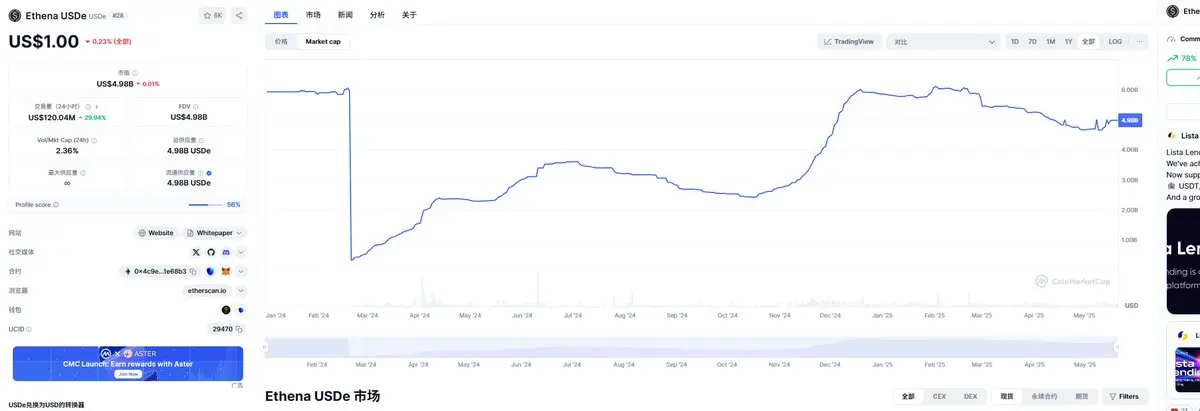This screenshot has width=1200, height=411.
Task: Click the info icon next to 总供应量
Action: [x=199, y=139]
